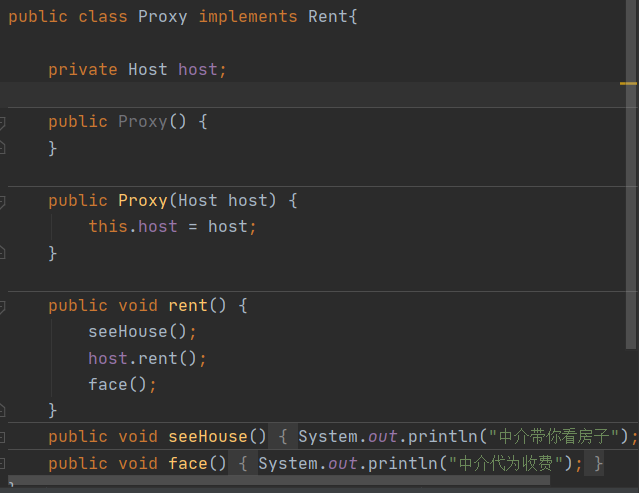Viewport: 639px width, 493px height.
Task: Click the class name Proxy in class declaration
Action: (x=163, y=17)
